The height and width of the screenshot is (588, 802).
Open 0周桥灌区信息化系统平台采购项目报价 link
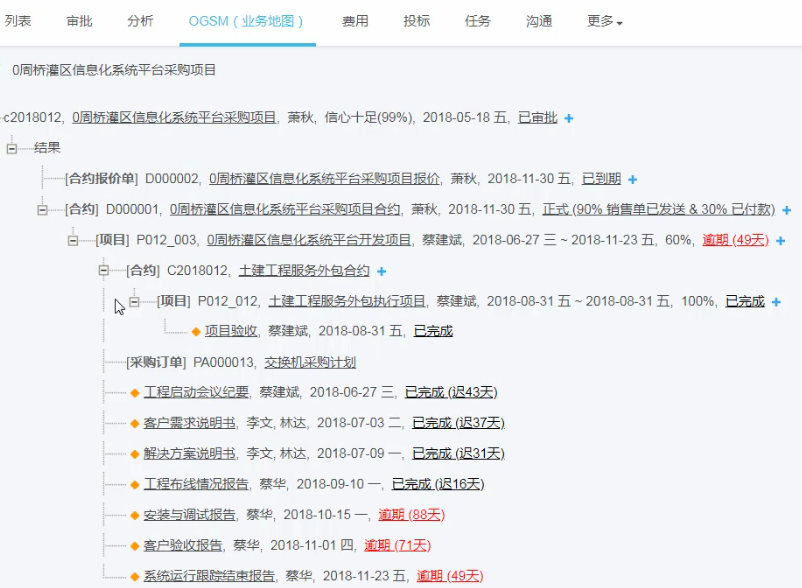point(324,179)
